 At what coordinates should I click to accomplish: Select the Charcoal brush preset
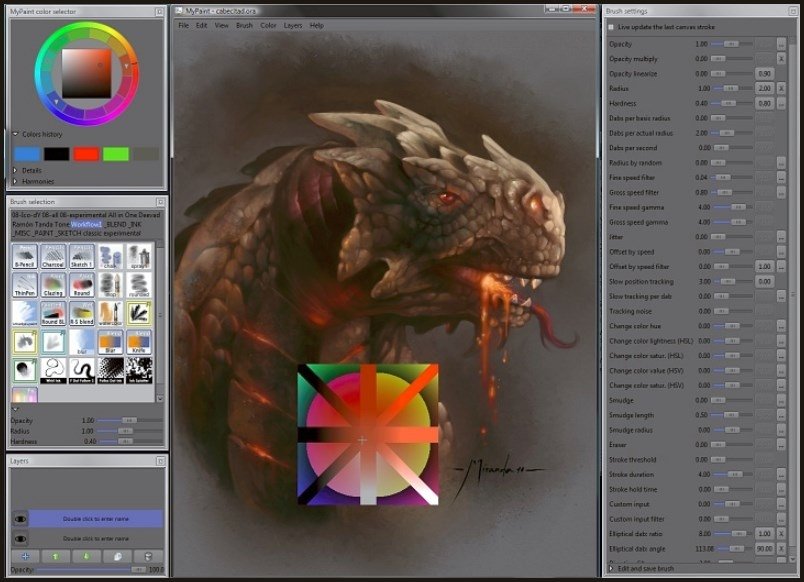54,257
